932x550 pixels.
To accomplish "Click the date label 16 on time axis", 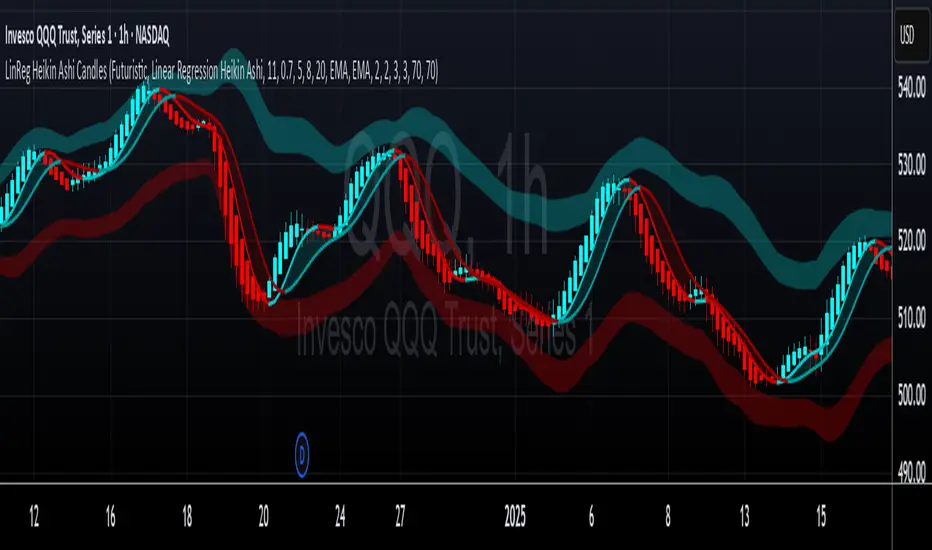I will click(x=111, y=517).
